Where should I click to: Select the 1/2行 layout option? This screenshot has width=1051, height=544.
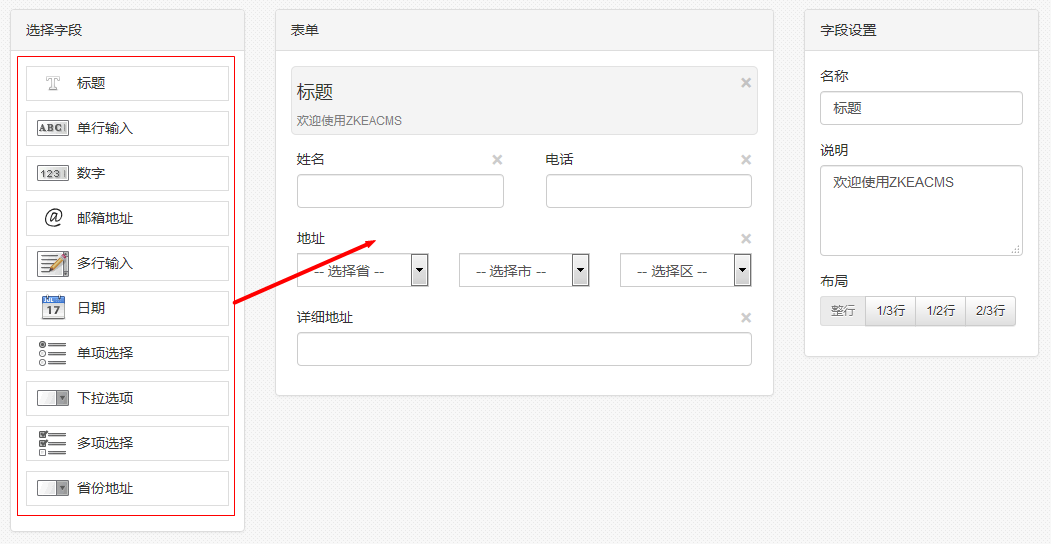(x=940, y=311)
